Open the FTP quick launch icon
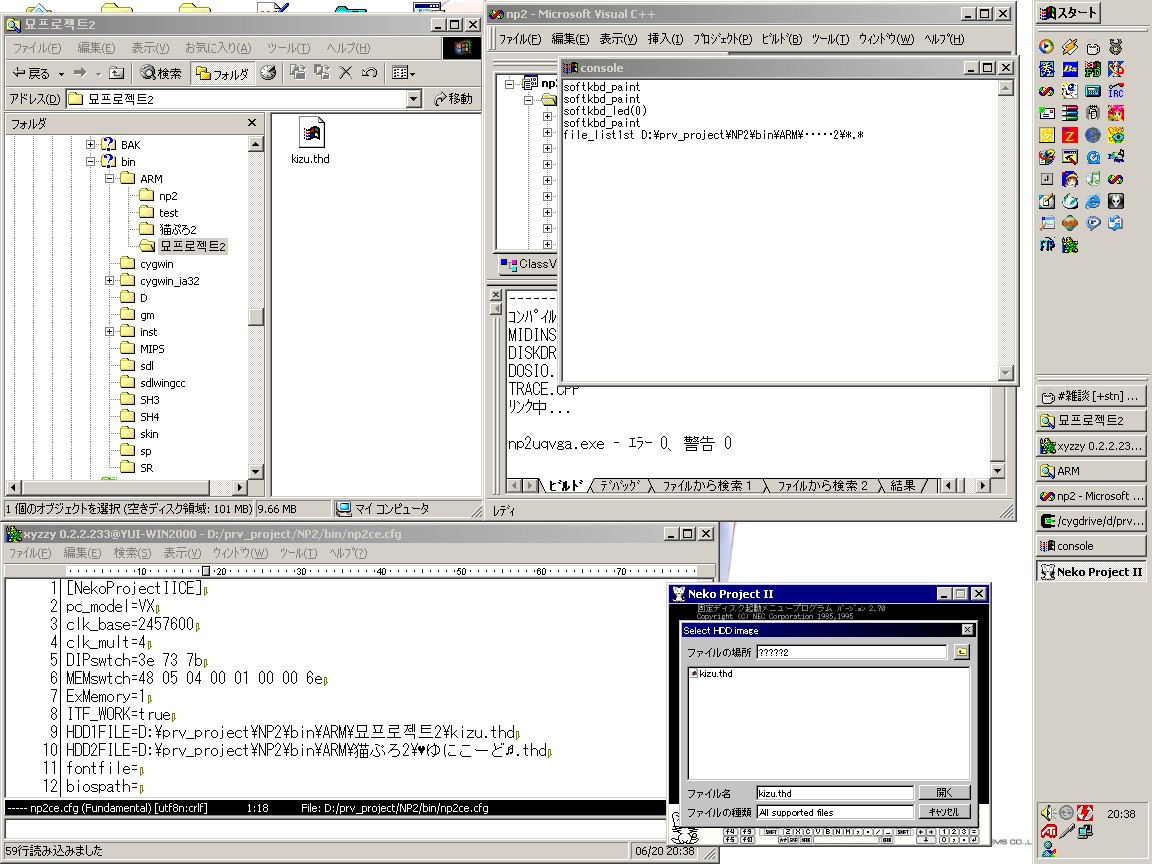The height and width of the screenshot is (864, 1152). [1047, 245]
